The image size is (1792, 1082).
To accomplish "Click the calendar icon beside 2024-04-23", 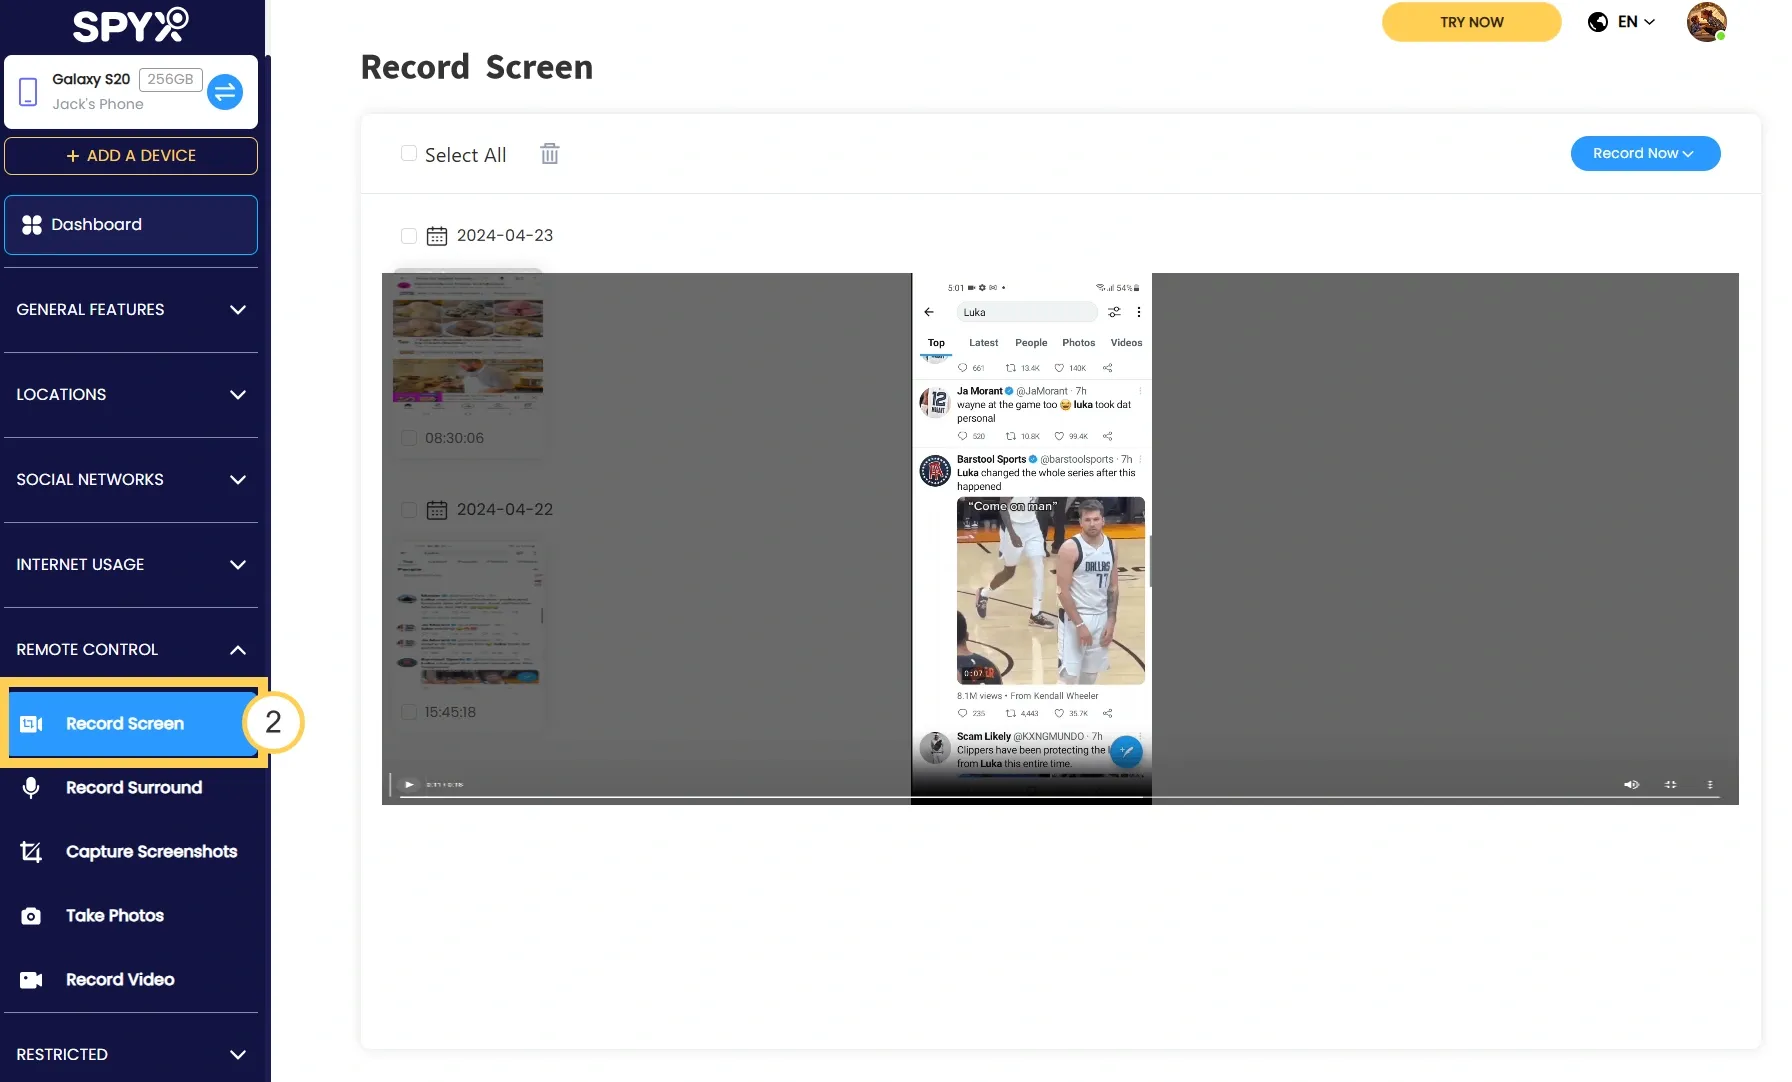I will pos(437,236).
